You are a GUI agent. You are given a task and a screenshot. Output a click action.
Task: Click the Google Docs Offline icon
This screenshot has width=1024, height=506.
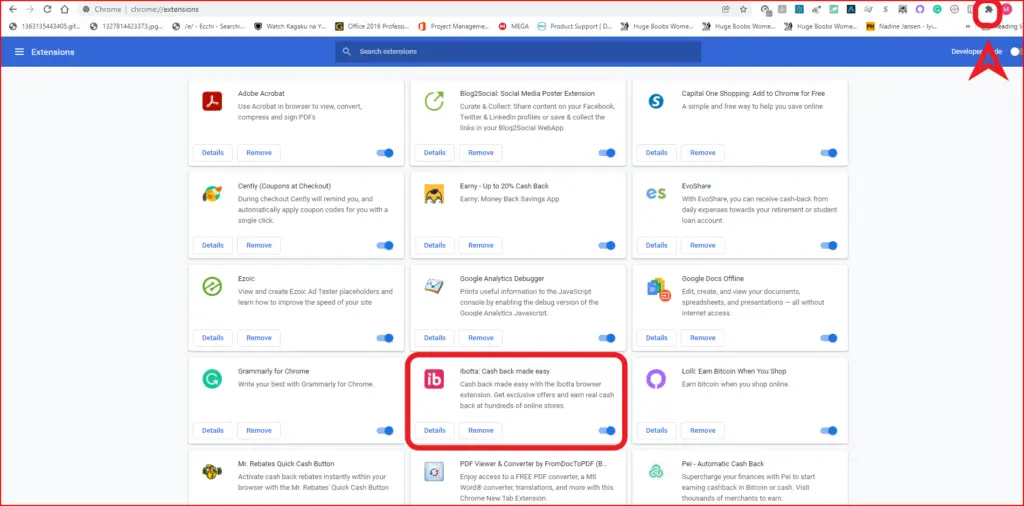point(658,289)
